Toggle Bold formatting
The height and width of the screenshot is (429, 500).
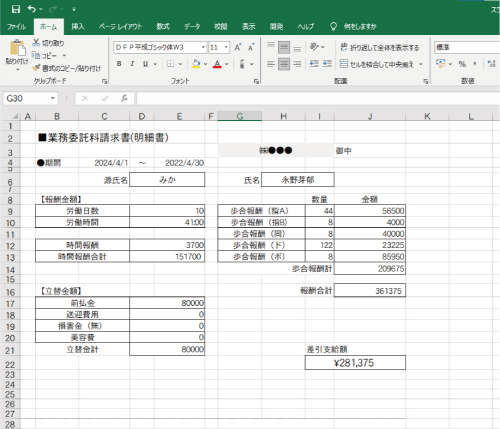coord(119,64)
